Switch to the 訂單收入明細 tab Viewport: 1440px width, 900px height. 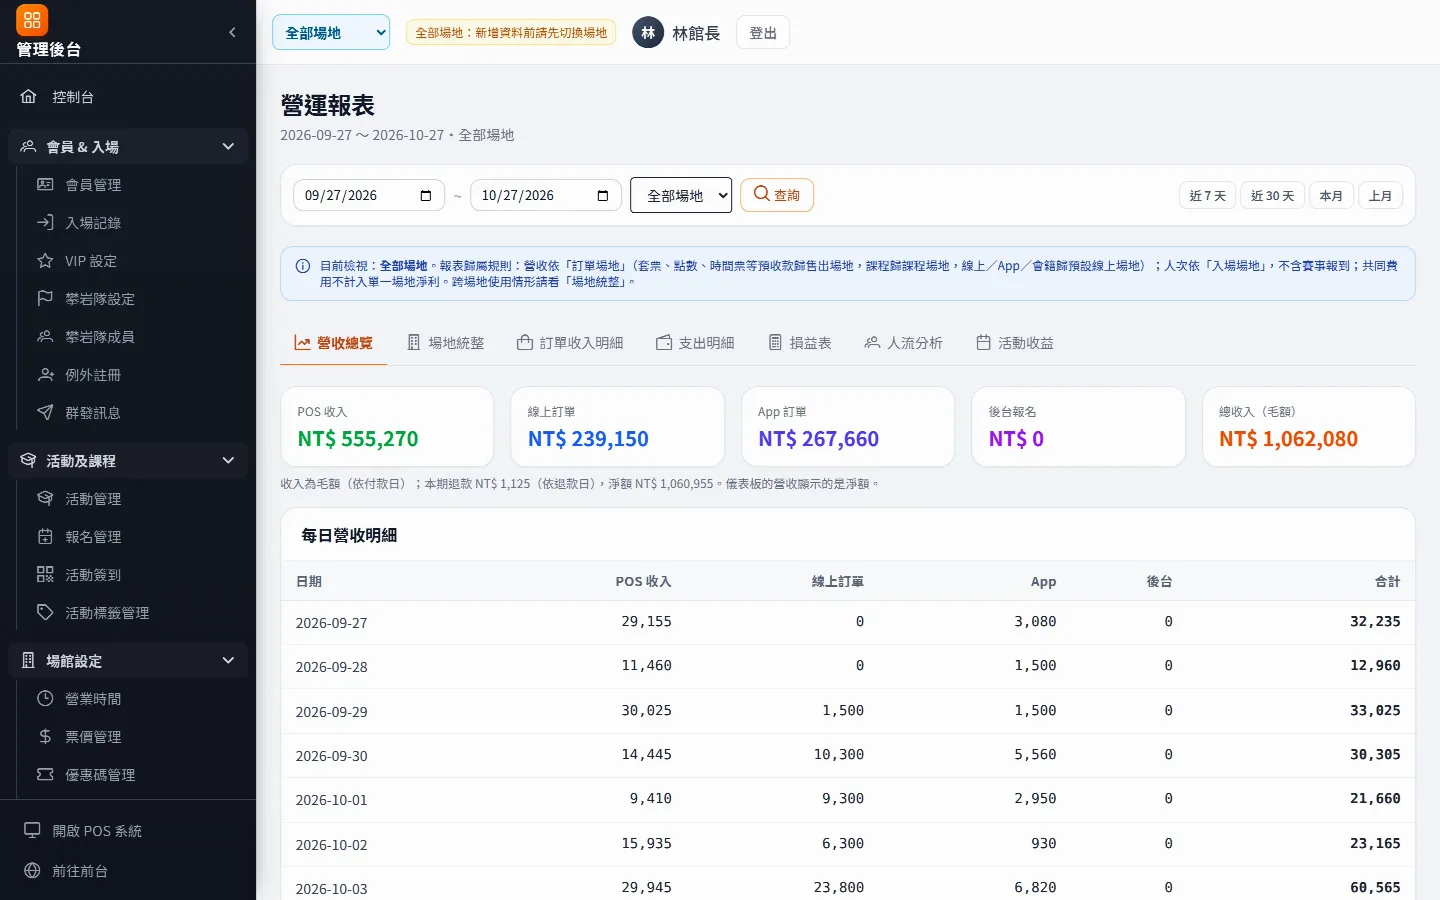[x=570, y=343]
